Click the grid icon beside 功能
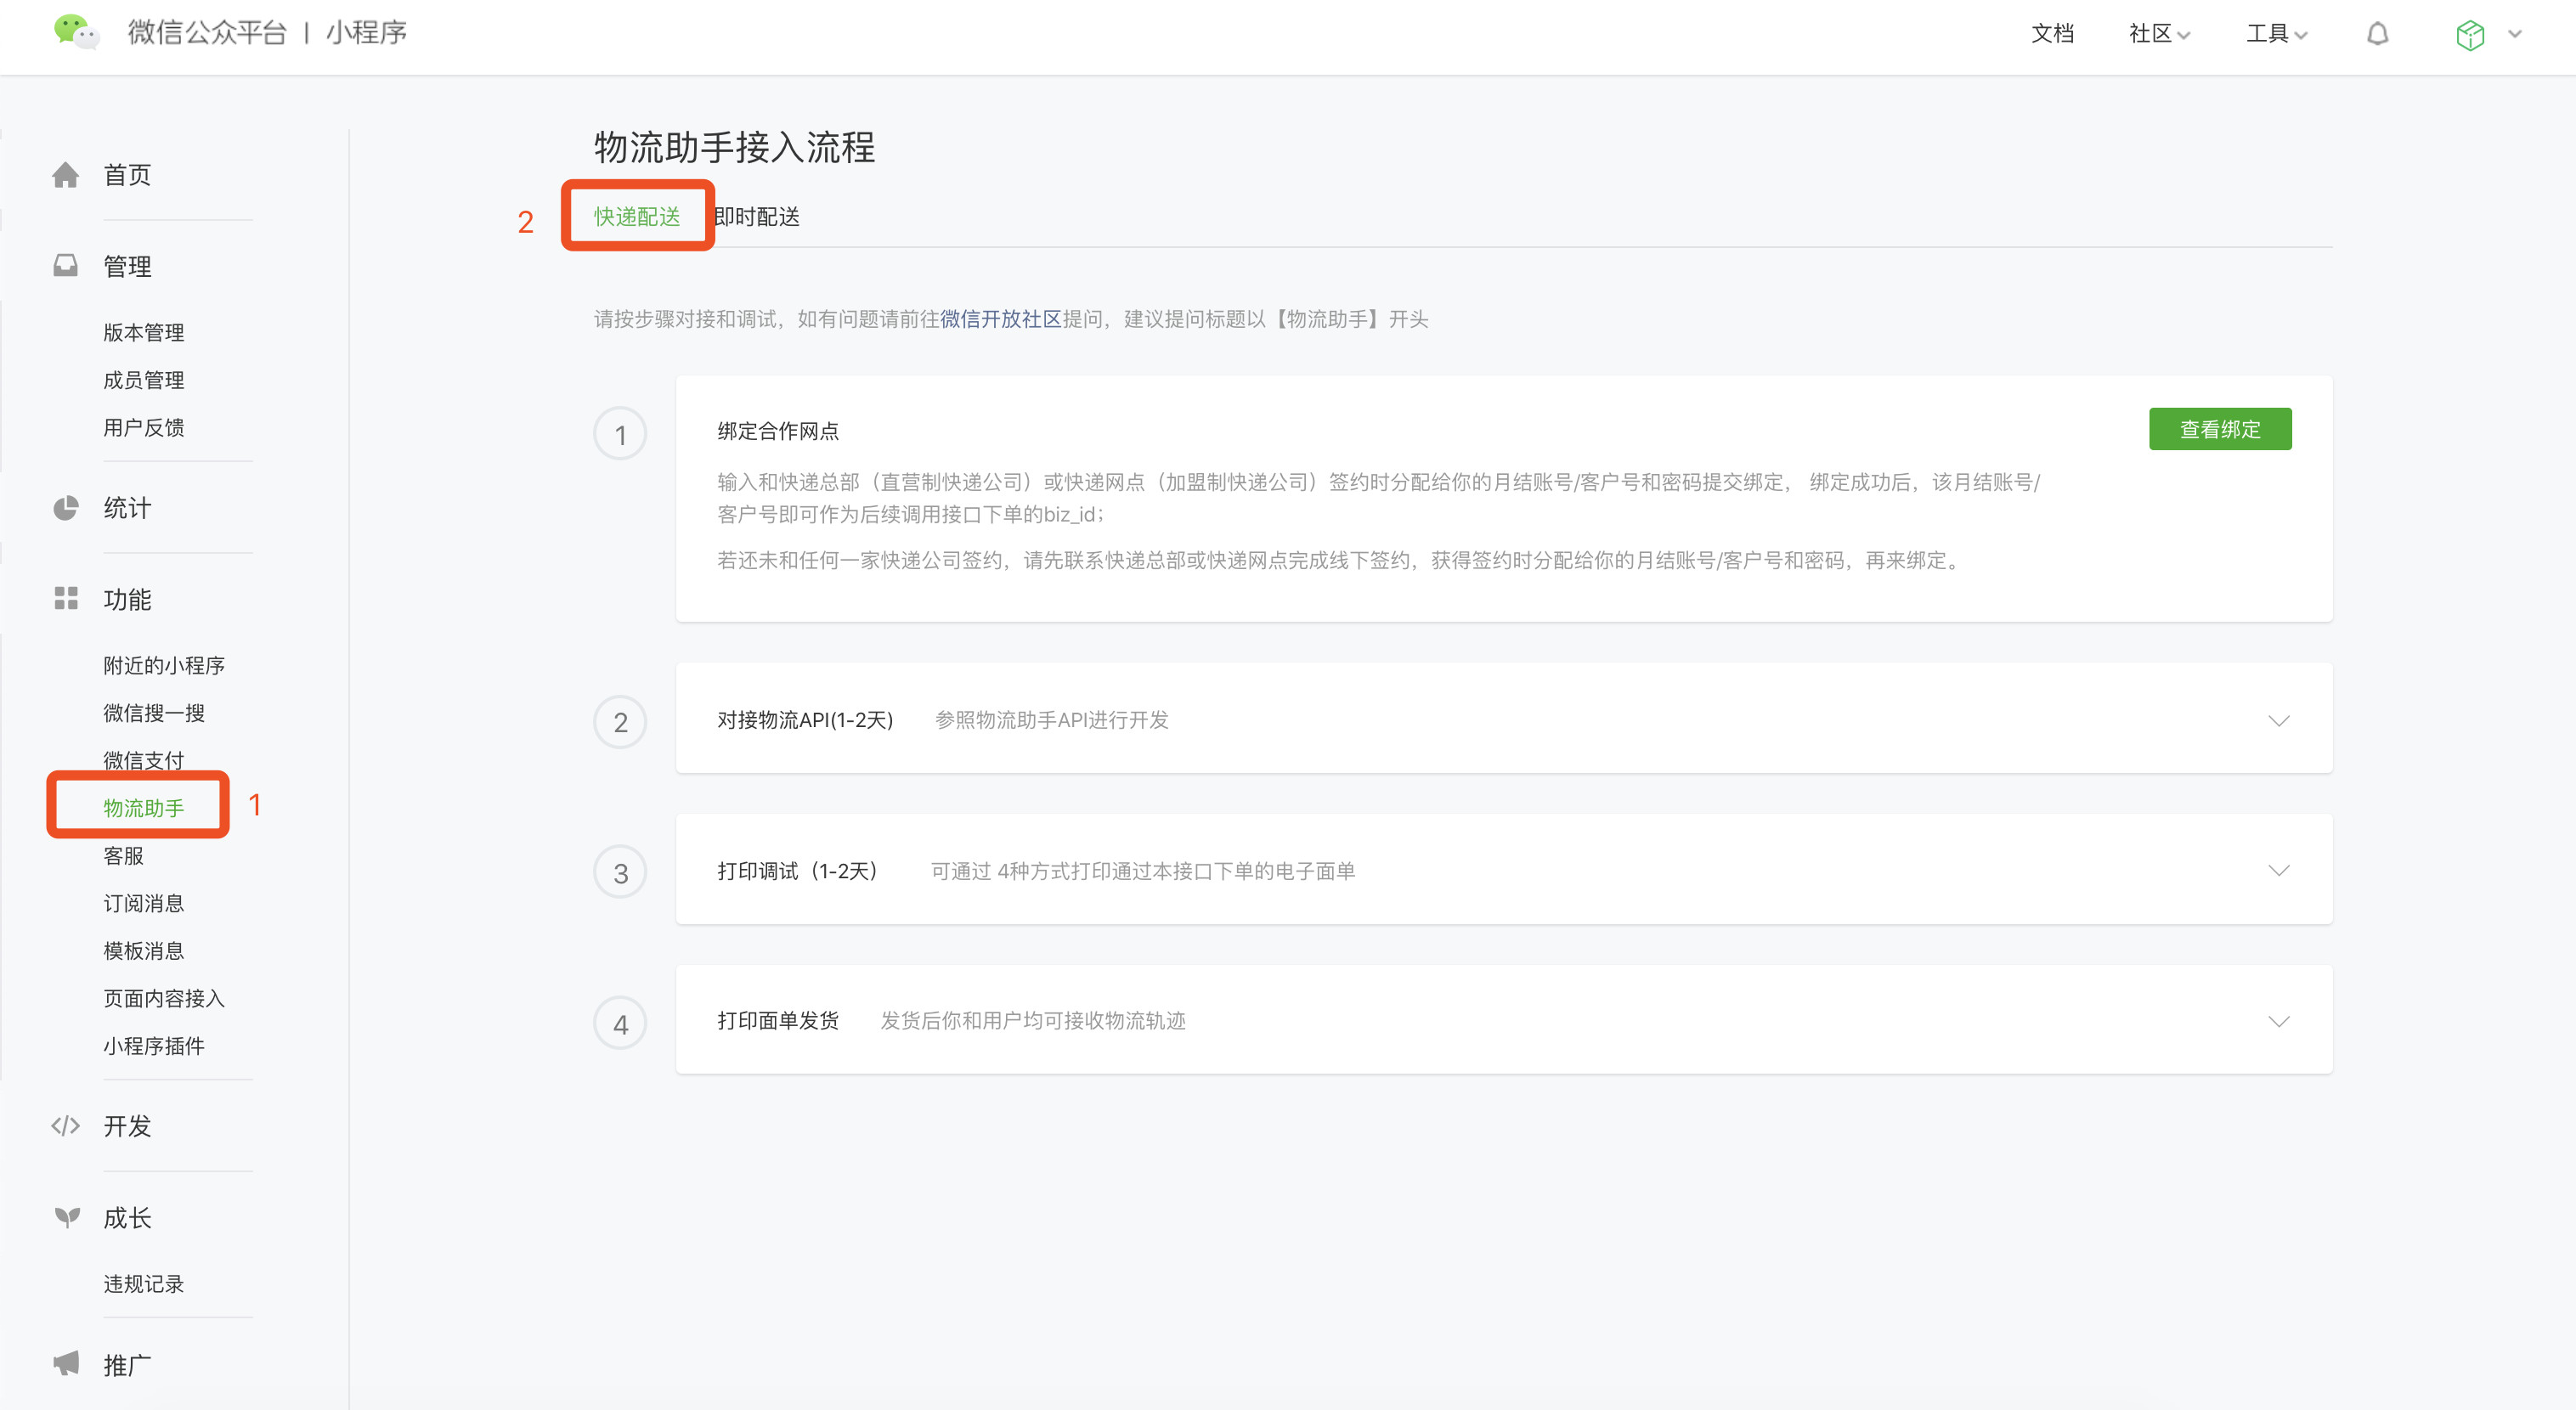Image resolution: width=2576 pixels, height=1410 pixels. coord(66,599)
